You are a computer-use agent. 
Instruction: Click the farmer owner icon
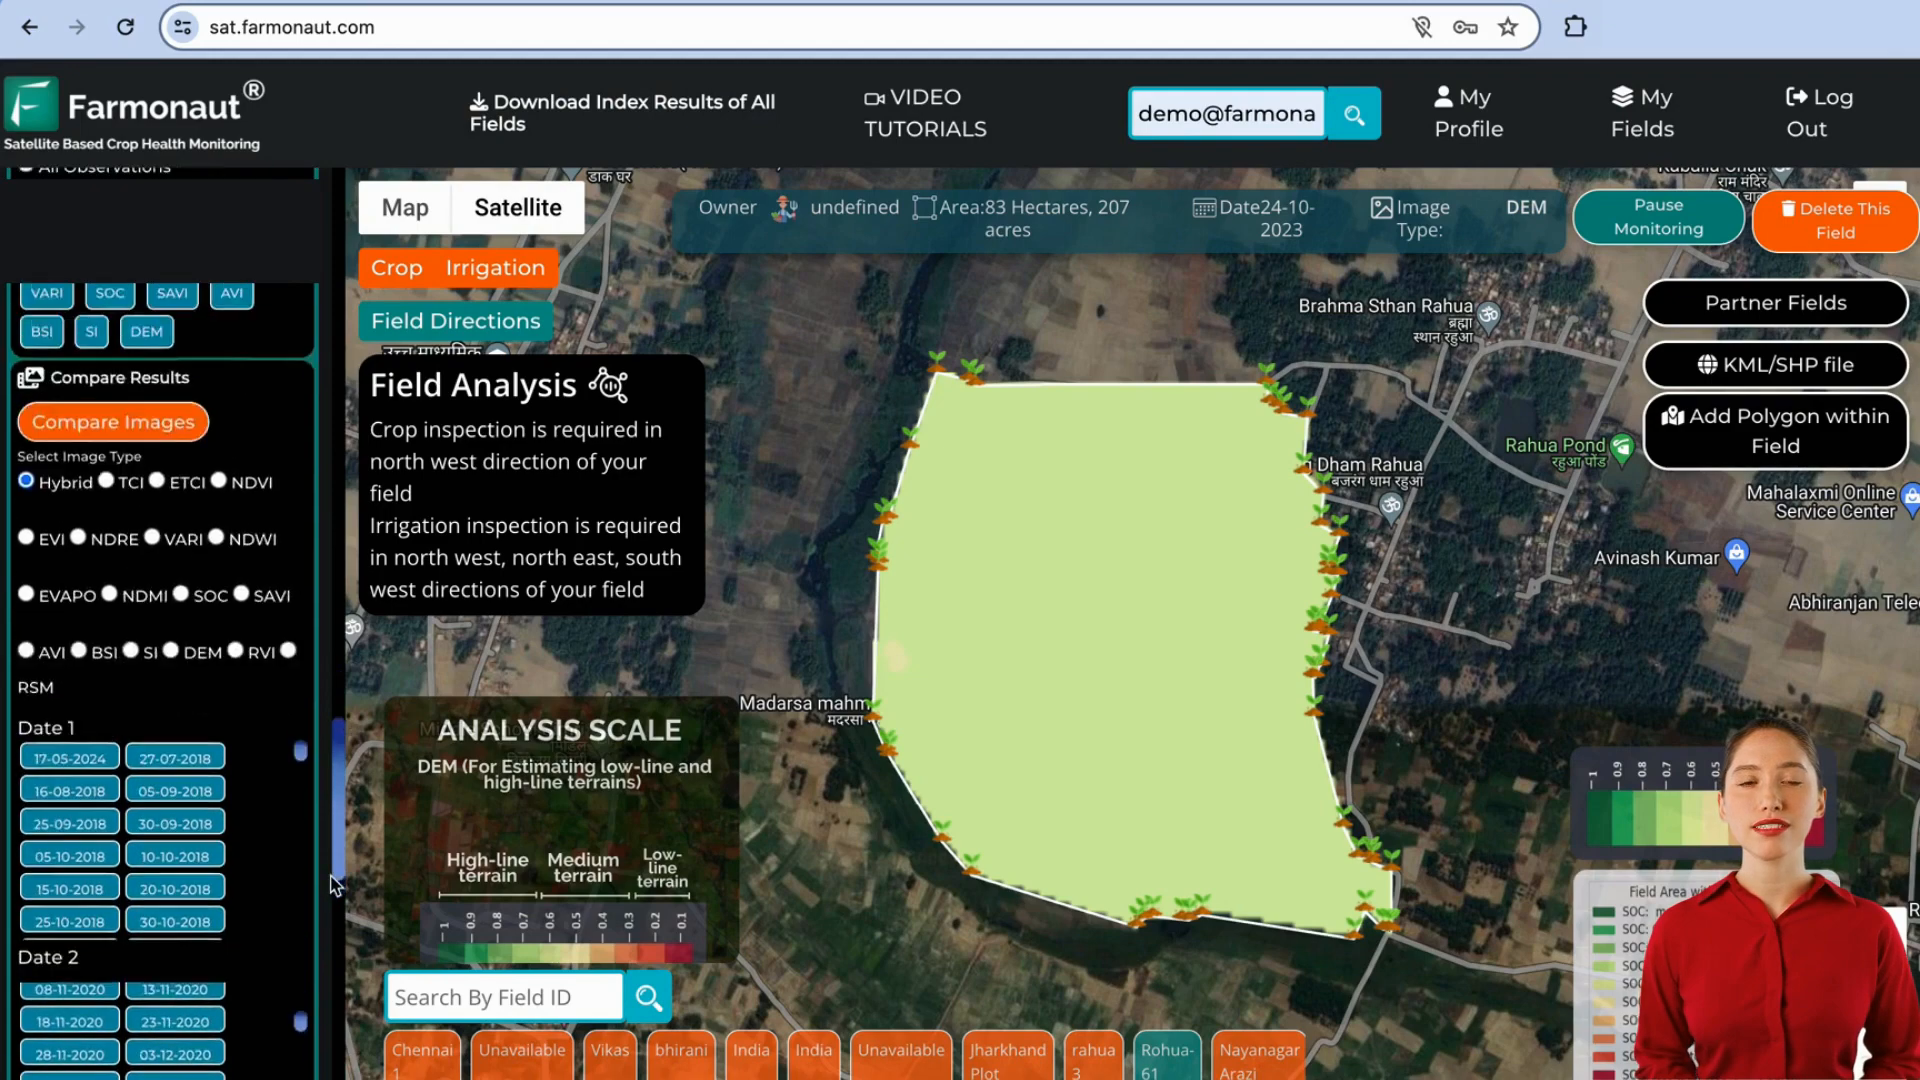coord(785,208)
